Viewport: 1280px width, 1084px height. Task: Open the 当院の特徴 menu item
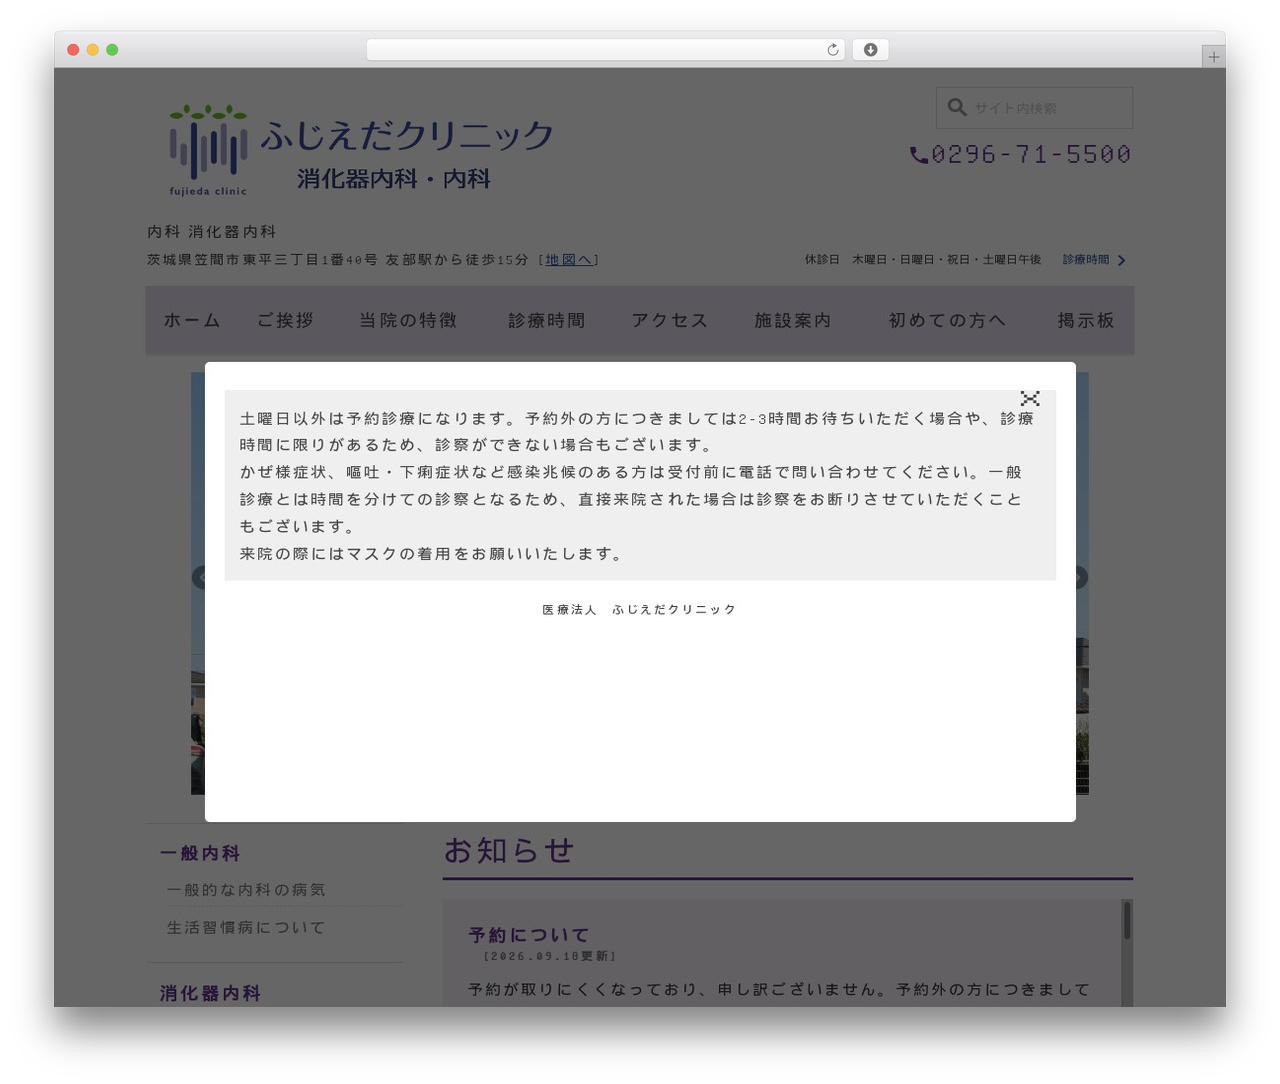[408, 320]
